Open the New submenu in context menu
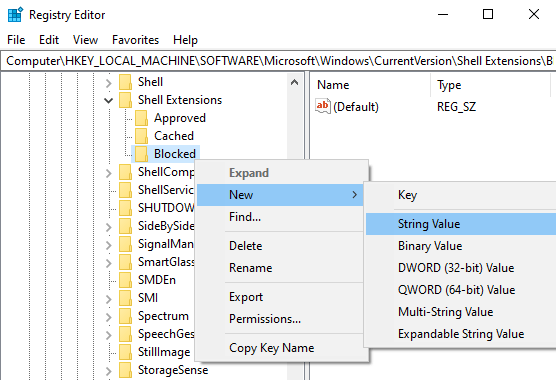The width and height of the screenshot is (556, 380). click(x=280, y=195)
